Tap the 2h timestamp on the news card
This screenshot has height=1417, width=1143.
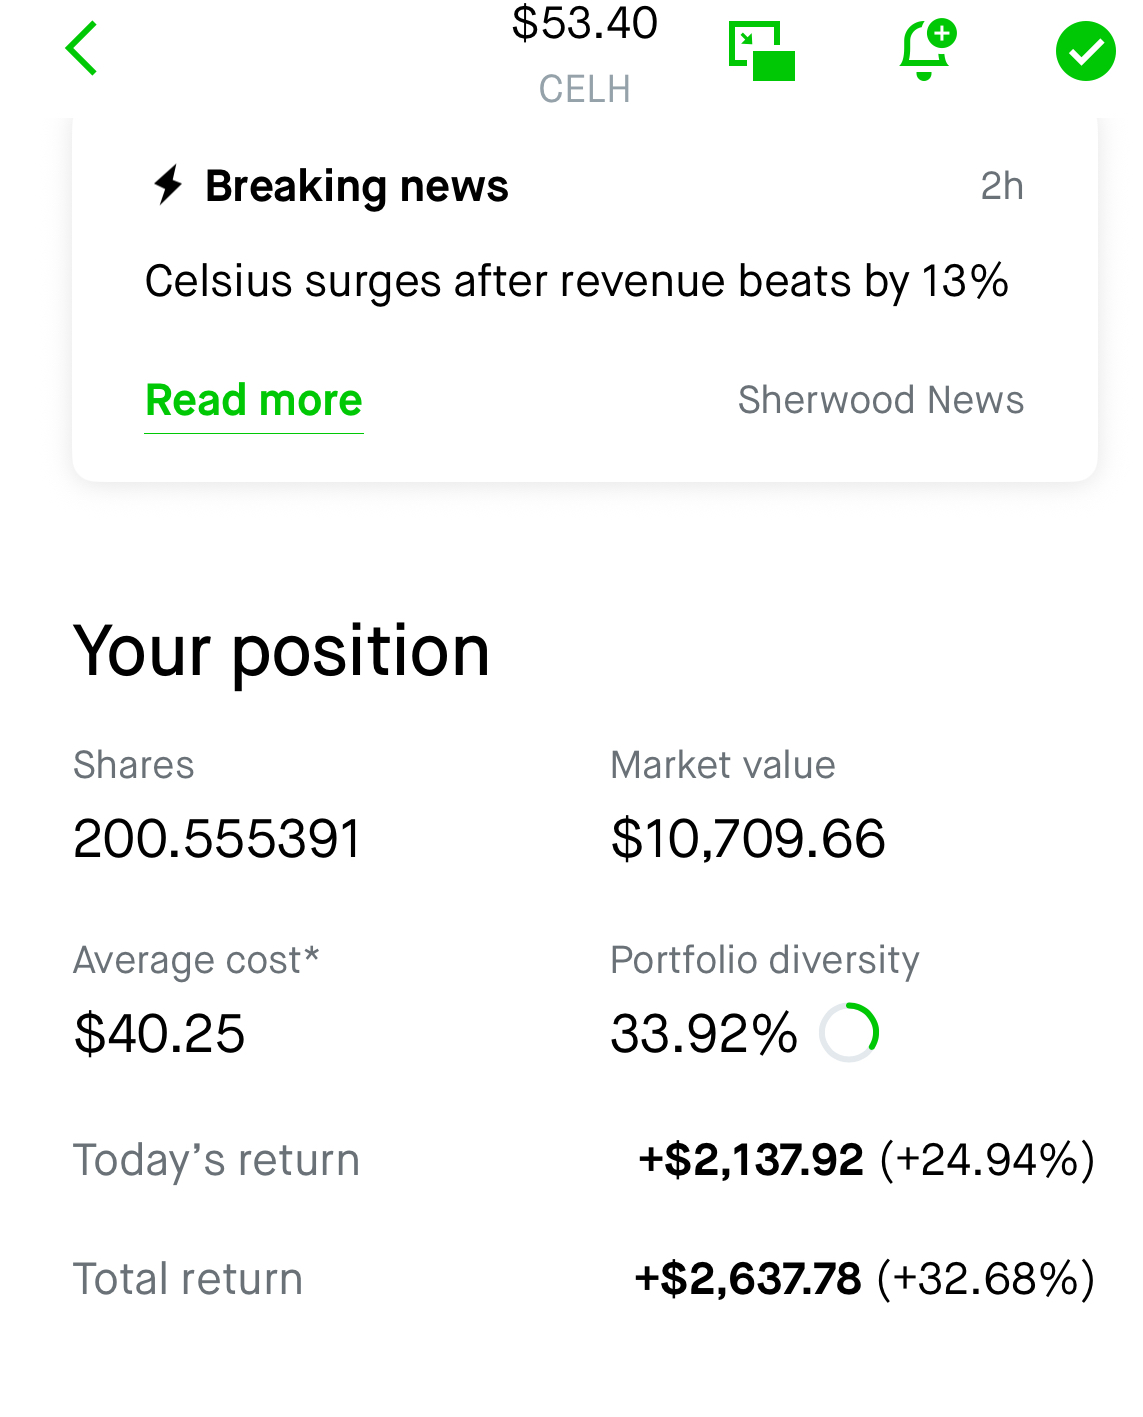pos(1002,186)
